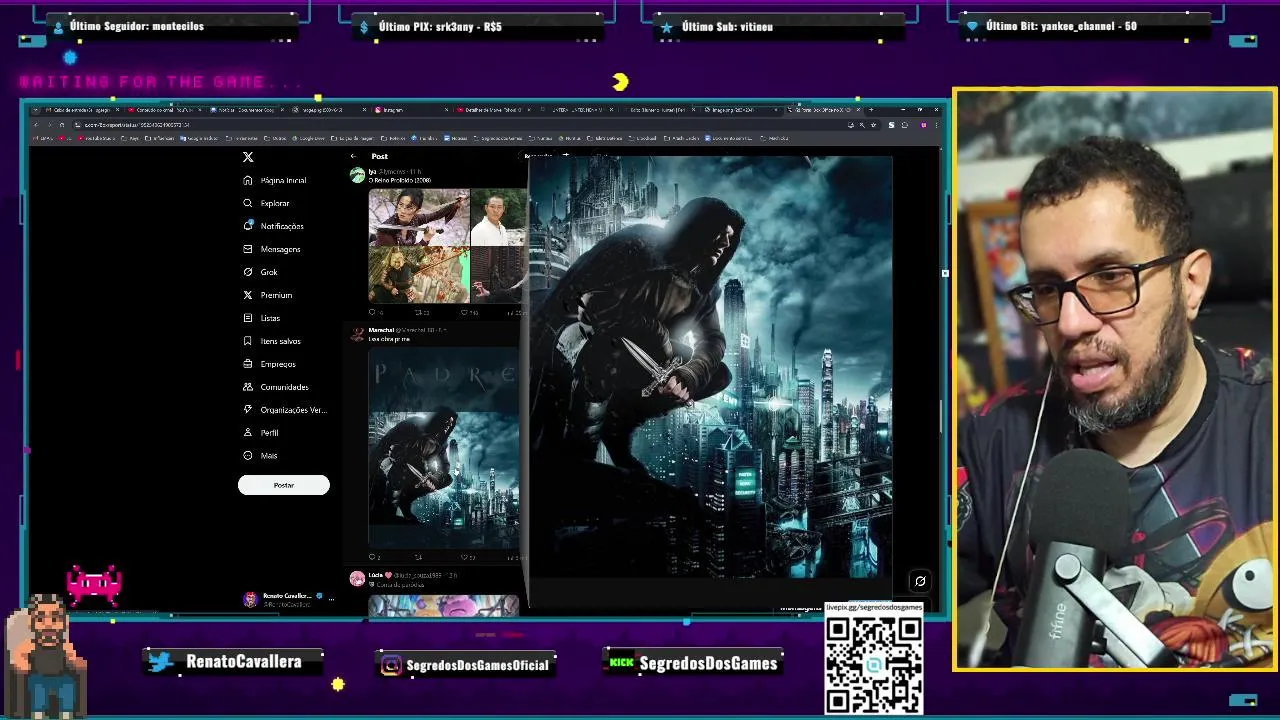Reload the page in the browser

(x=62, y=125)
